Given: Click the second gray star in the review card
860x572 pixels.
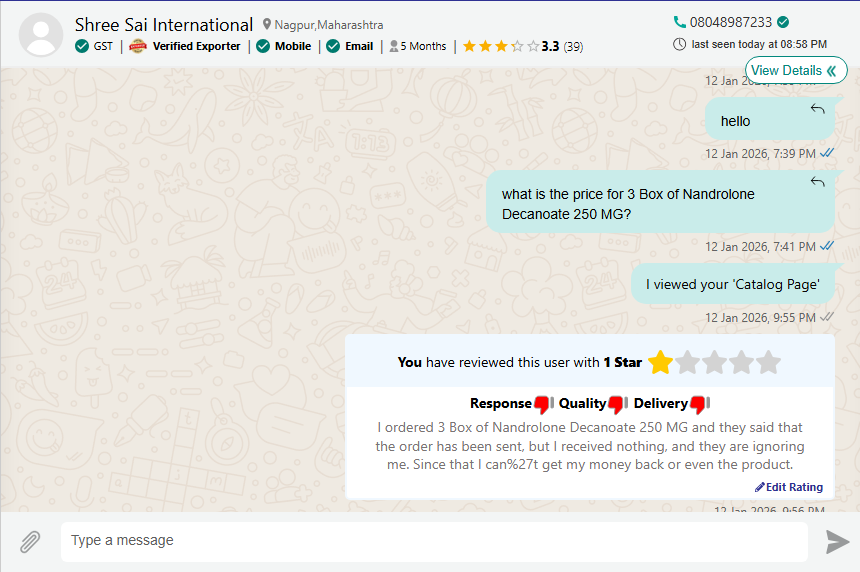Looking at the screenshot, I should click(x=687, y=363).
